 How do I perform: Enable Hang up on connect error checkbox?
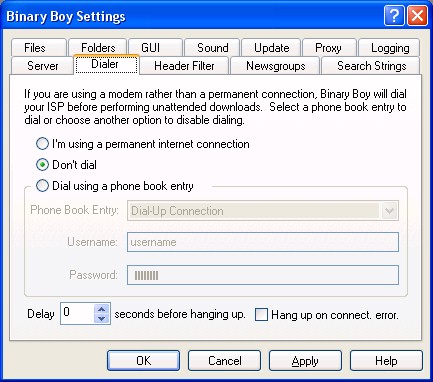(261, 315)
